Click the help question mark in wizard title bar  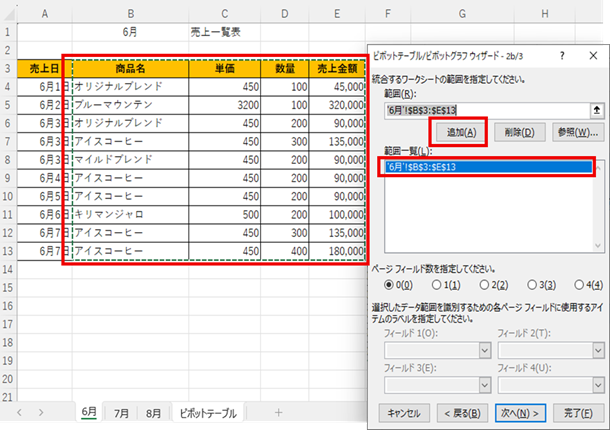(x=562, y=55)
